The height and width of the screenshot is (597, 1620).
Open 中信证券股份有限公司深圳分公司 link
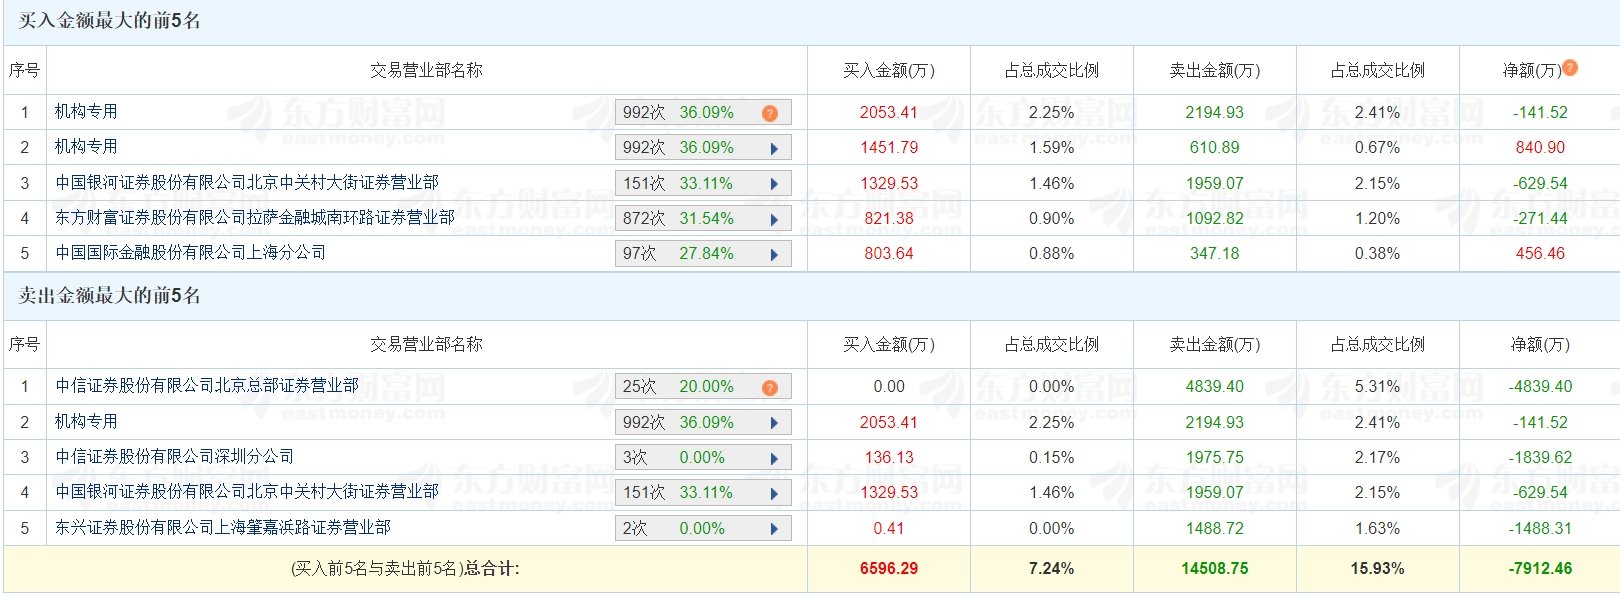pyautogui.click(x=175, y=456)
